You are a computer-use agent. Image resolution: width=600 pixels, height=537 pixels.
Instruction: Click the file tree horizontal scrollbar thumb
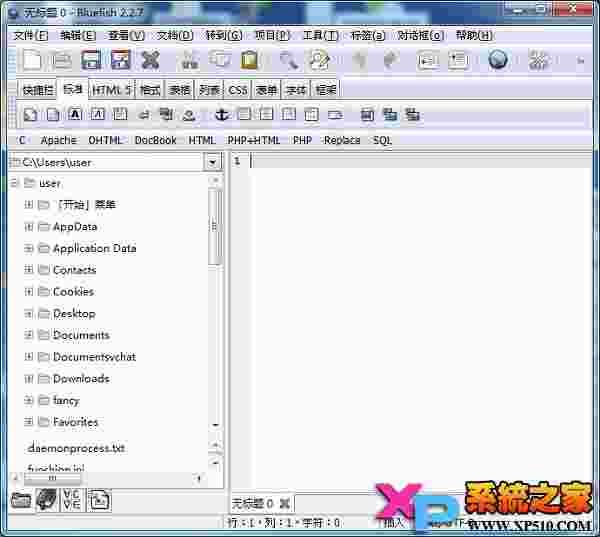(x=52, y=478)
